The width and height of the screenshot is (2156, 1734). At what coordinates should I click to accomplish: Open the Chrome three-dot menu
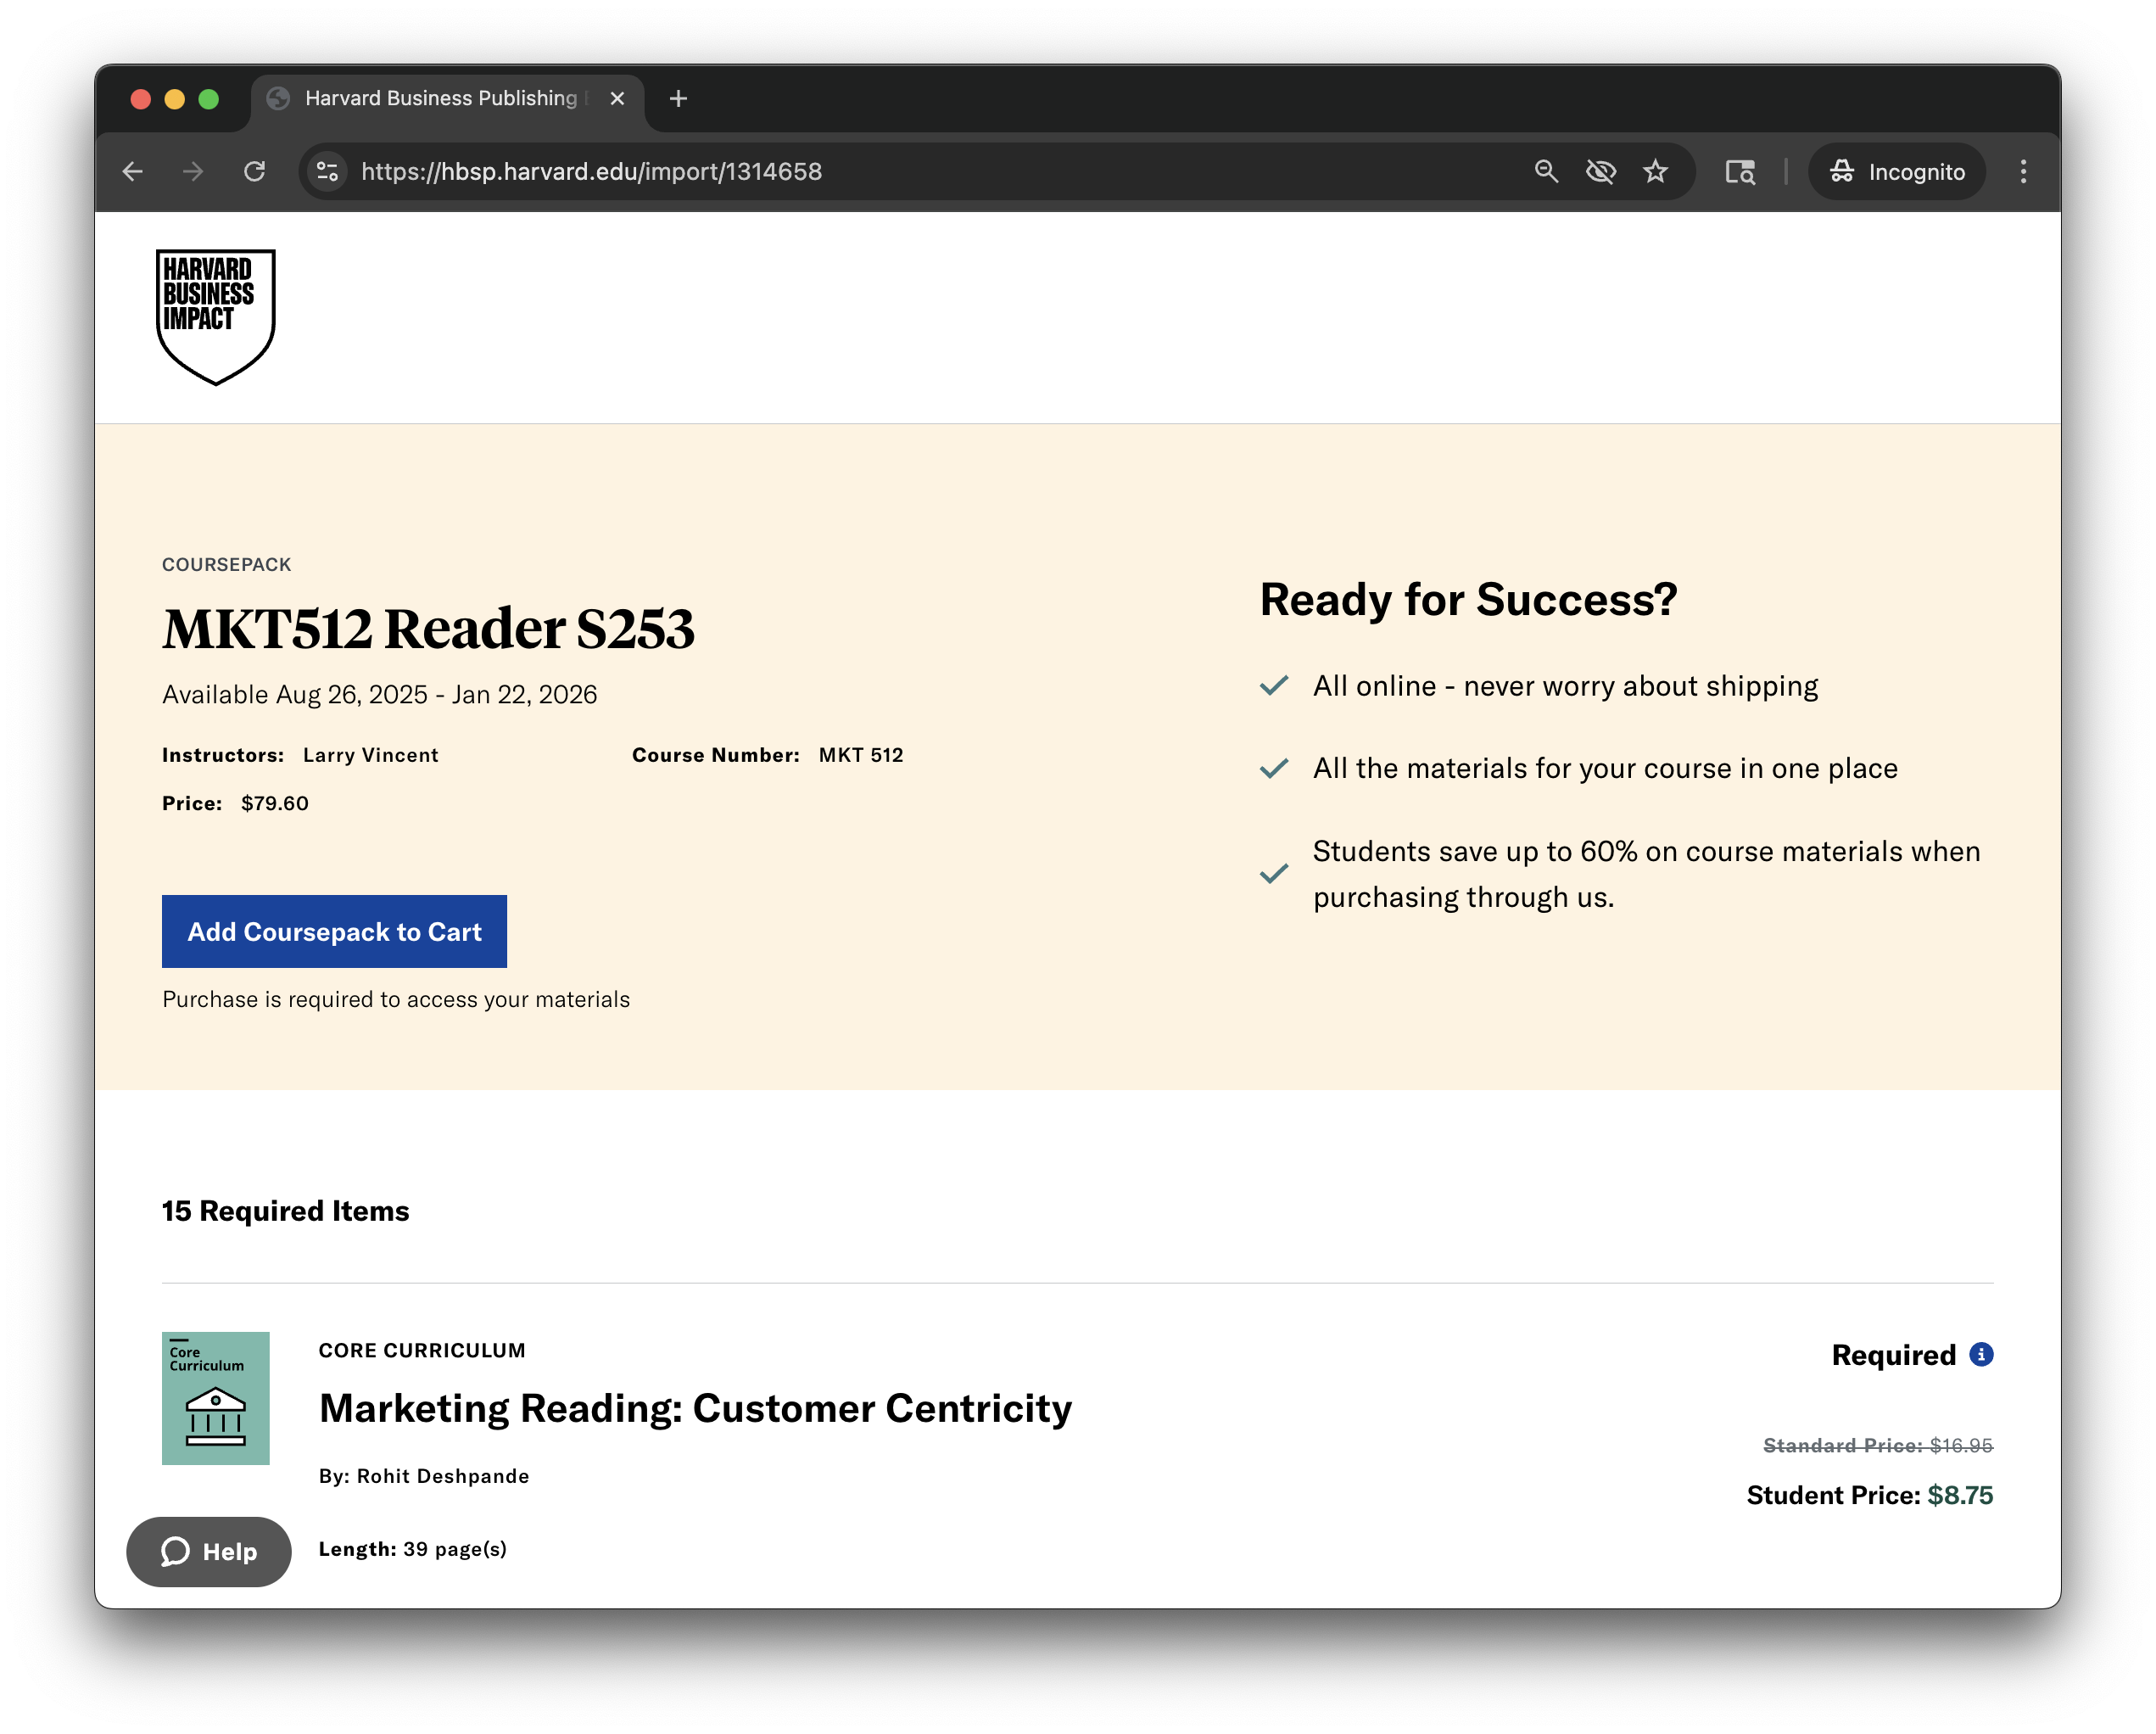2023,172
